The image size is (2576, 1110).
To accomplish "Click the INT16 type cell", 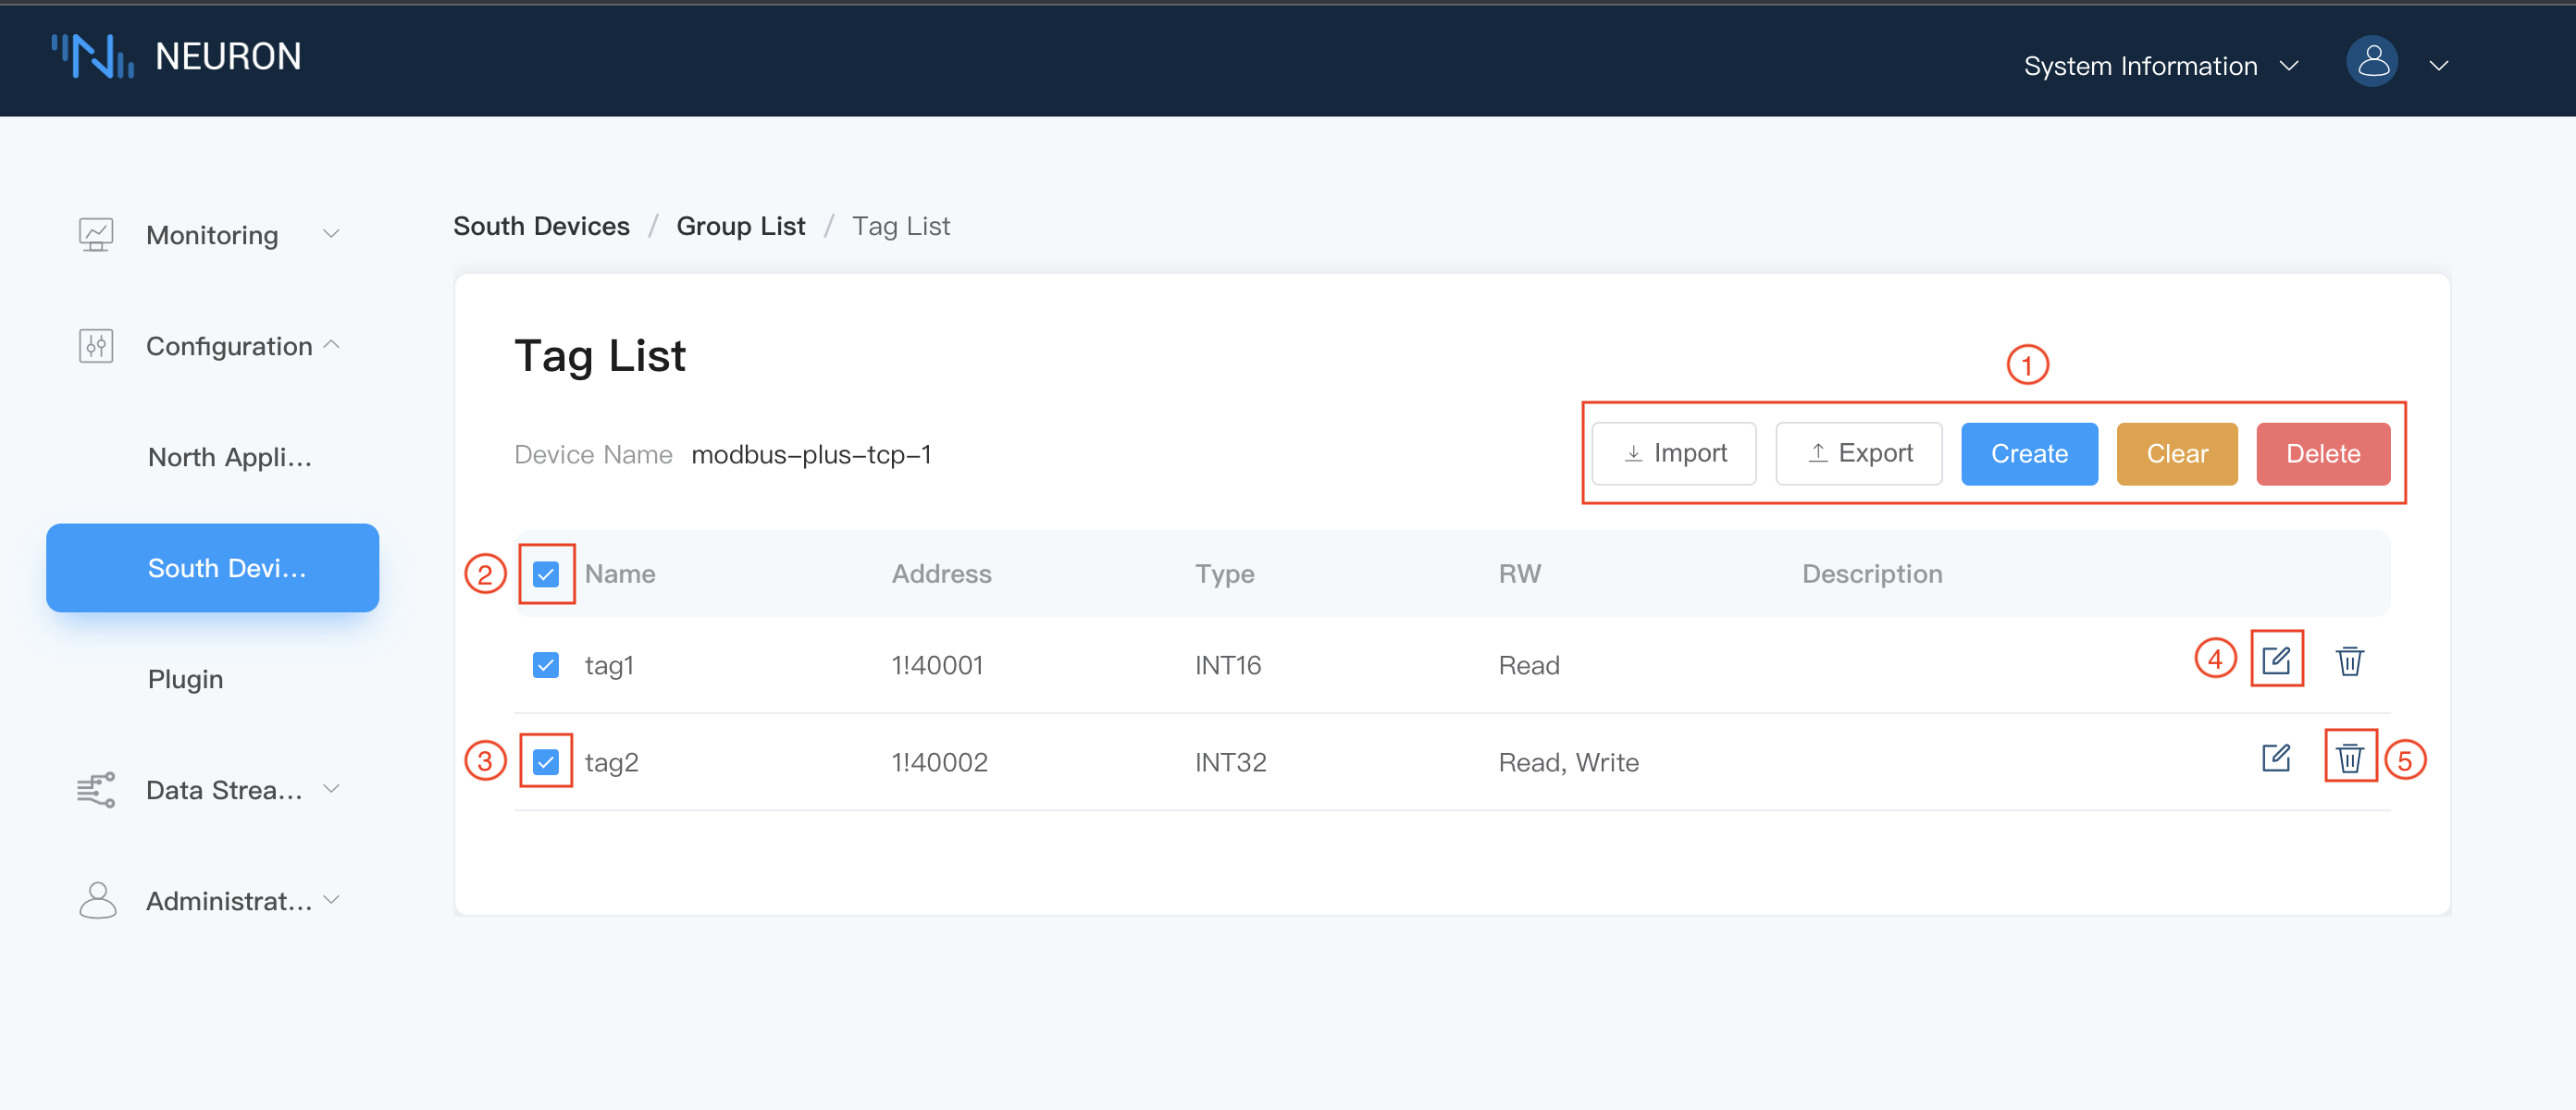I will (1228, 665).
